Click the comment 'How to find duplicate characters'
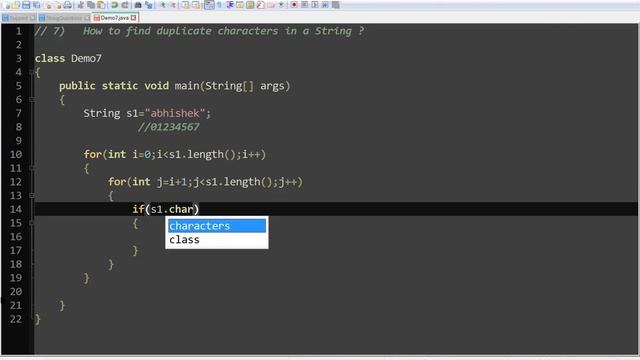Screen dimensions: 640x360 (x=180, y=31)
